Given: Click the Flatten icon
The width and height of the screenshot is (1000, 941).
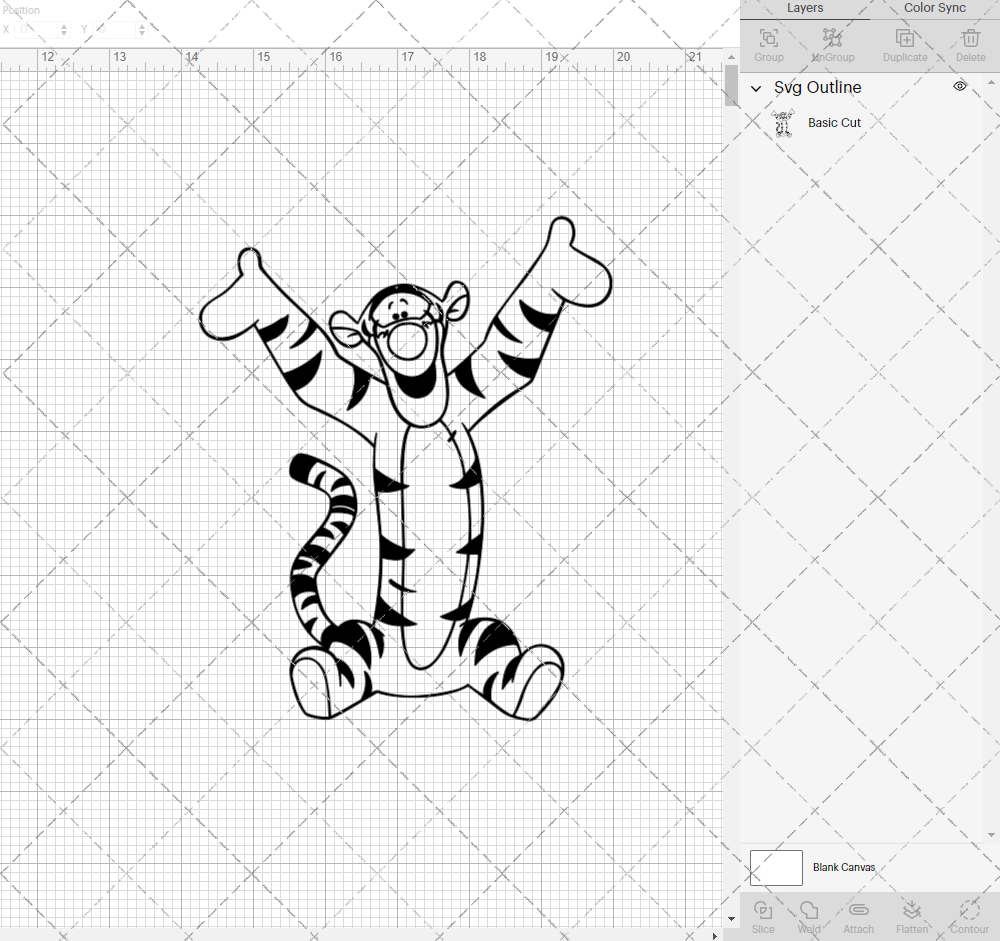Looking at the screenshot, I should (x=911, y=915).
